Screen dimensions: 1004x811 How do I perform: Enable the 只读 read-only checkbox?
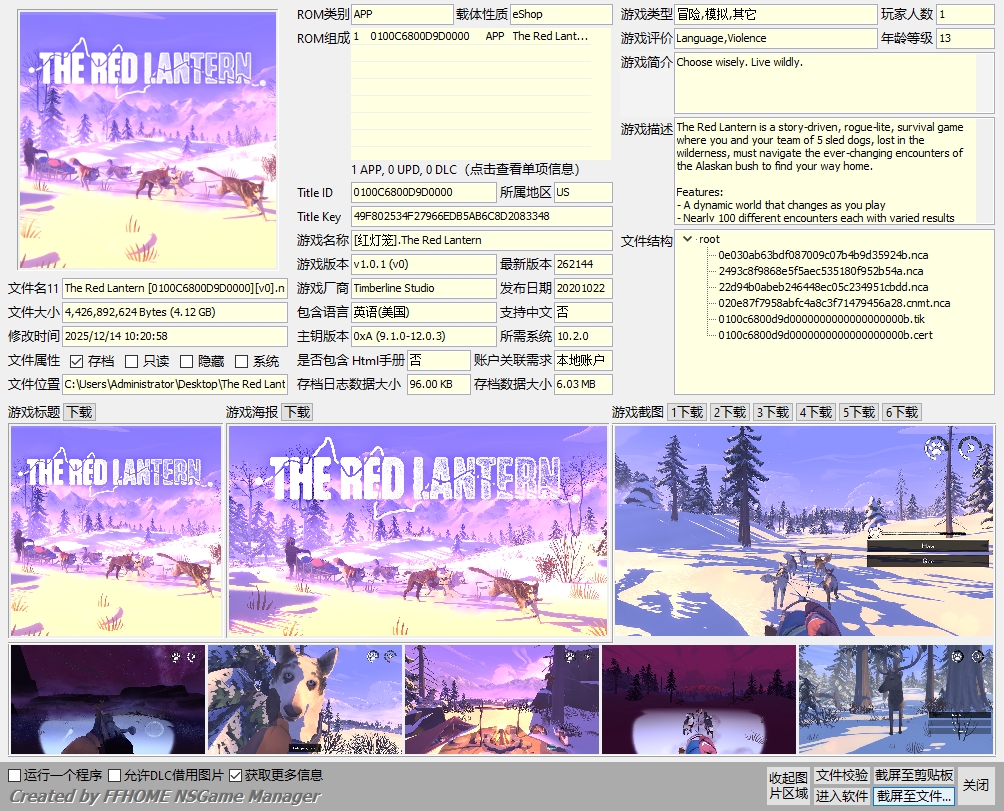(x=132, y=361)
